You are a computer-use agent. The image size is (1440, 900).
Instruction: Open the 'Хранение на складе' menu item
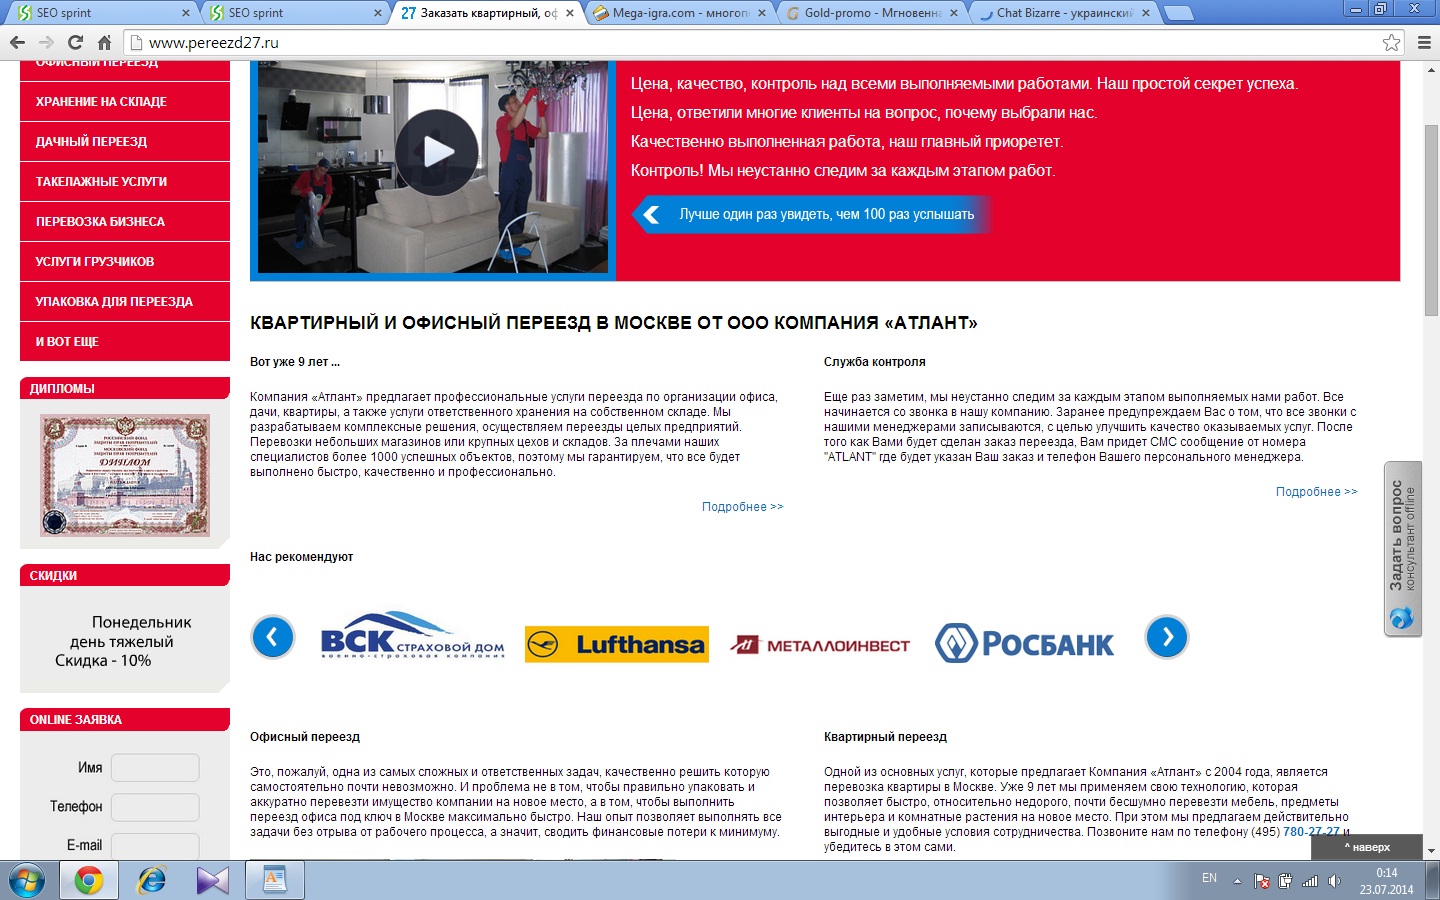point(125,102)
